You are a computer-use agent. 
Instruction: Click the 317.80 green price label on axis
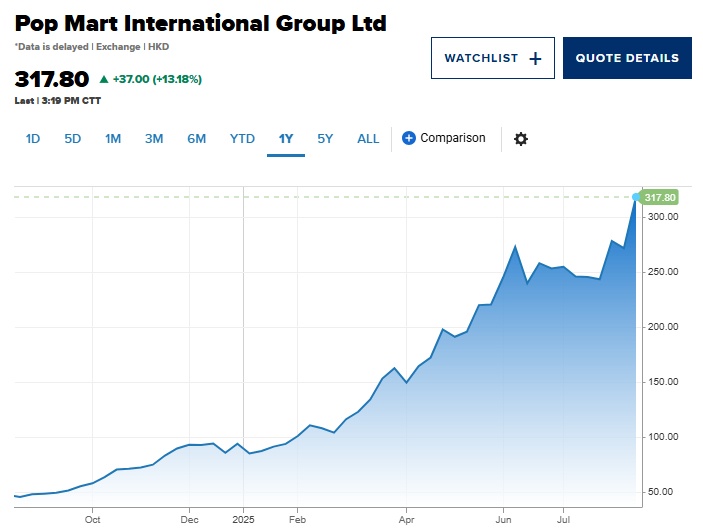pyautogui.click(x=660, y=198)
